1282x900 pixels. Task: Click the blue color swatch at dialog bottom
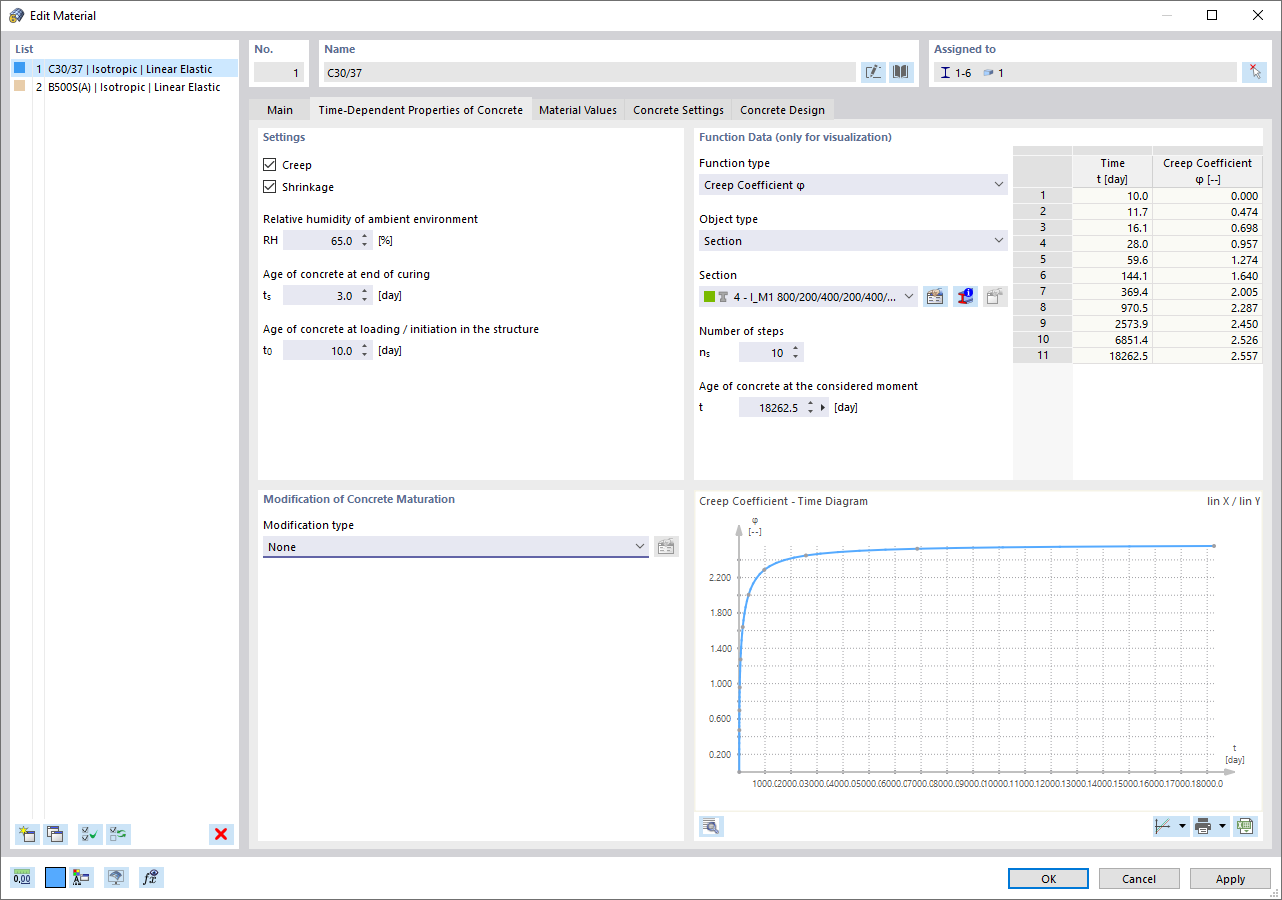(55, 877)
